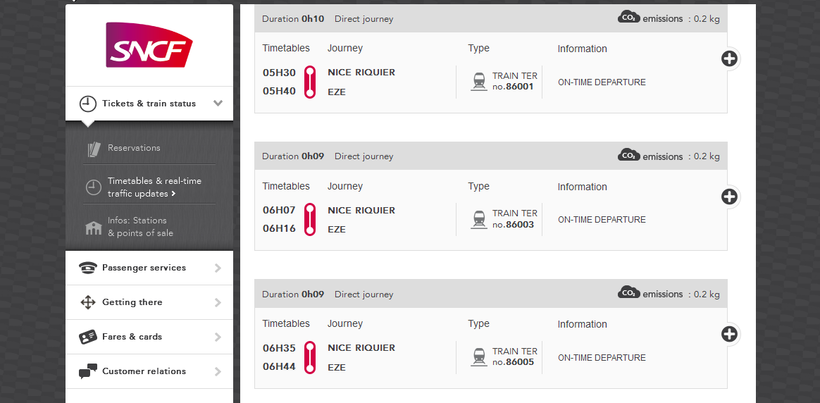Open Infos: Stations & points of sale
Screen dimensions: 820x403
click(139, 227)
